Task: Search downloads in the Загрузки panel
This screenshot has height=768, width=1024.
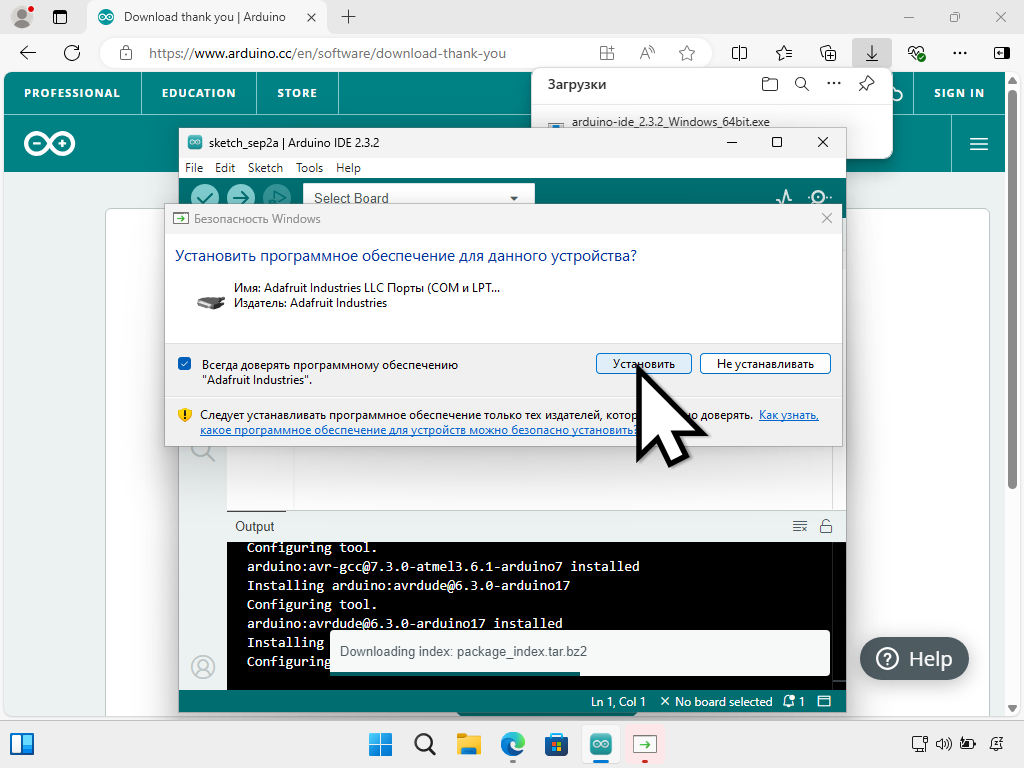Action: click(802, 84)
